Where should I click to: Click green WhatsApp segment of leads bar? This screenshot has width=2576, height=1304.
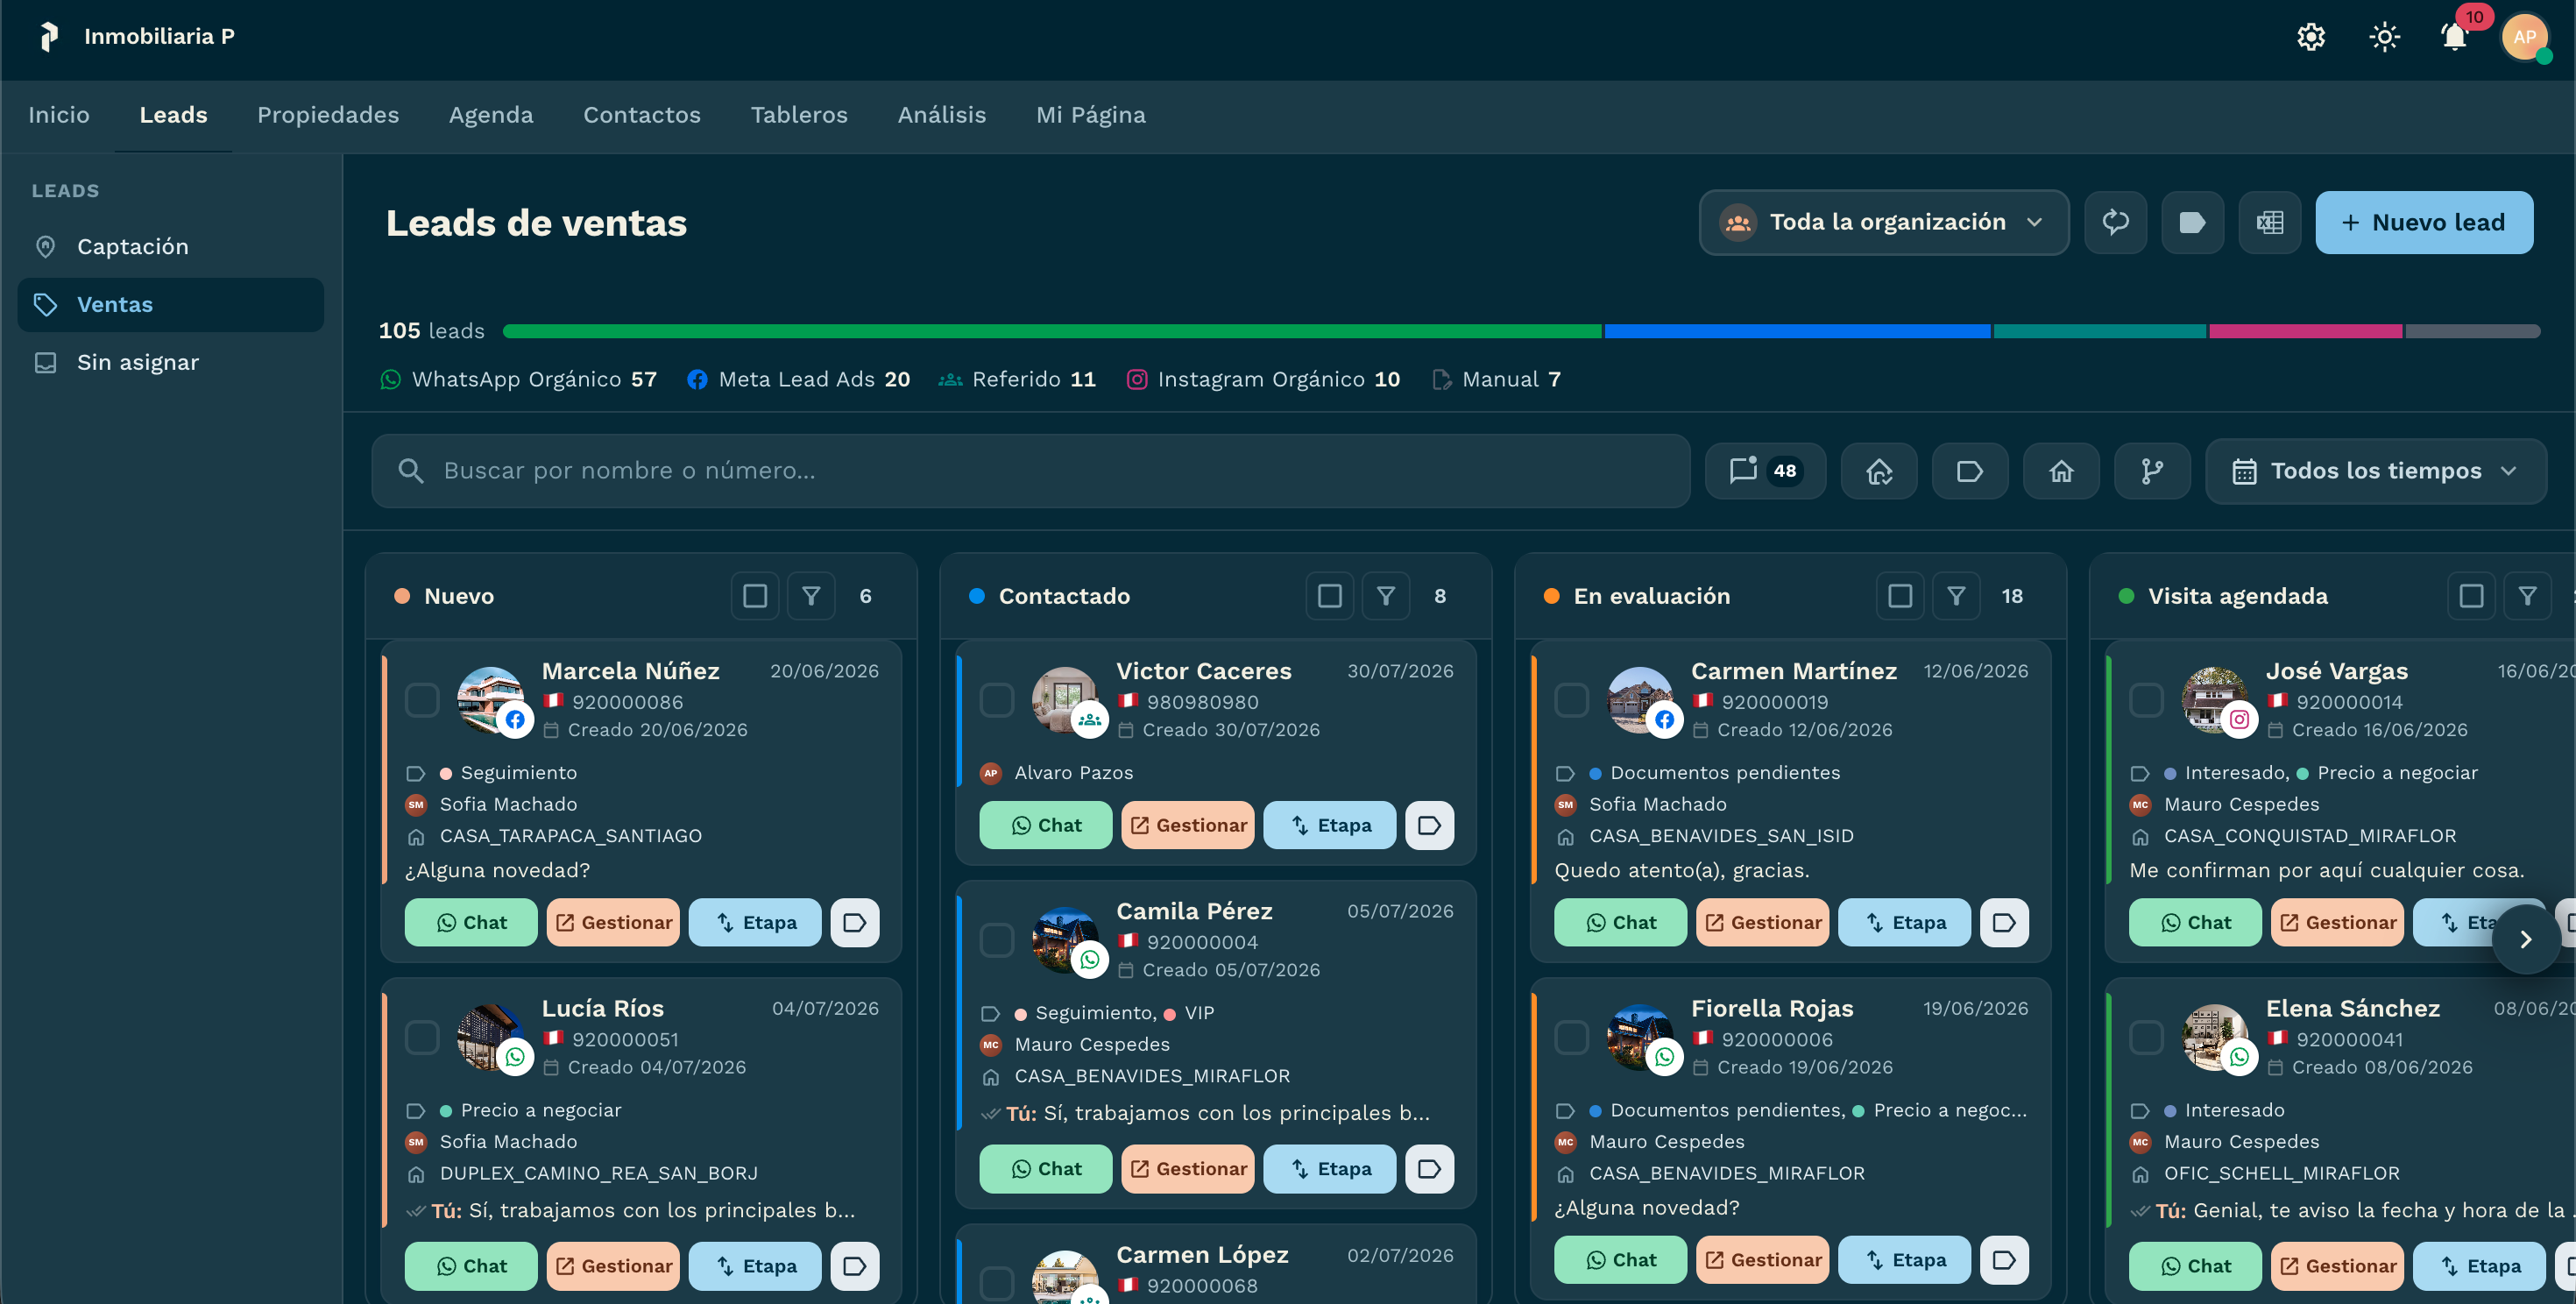1051,331
